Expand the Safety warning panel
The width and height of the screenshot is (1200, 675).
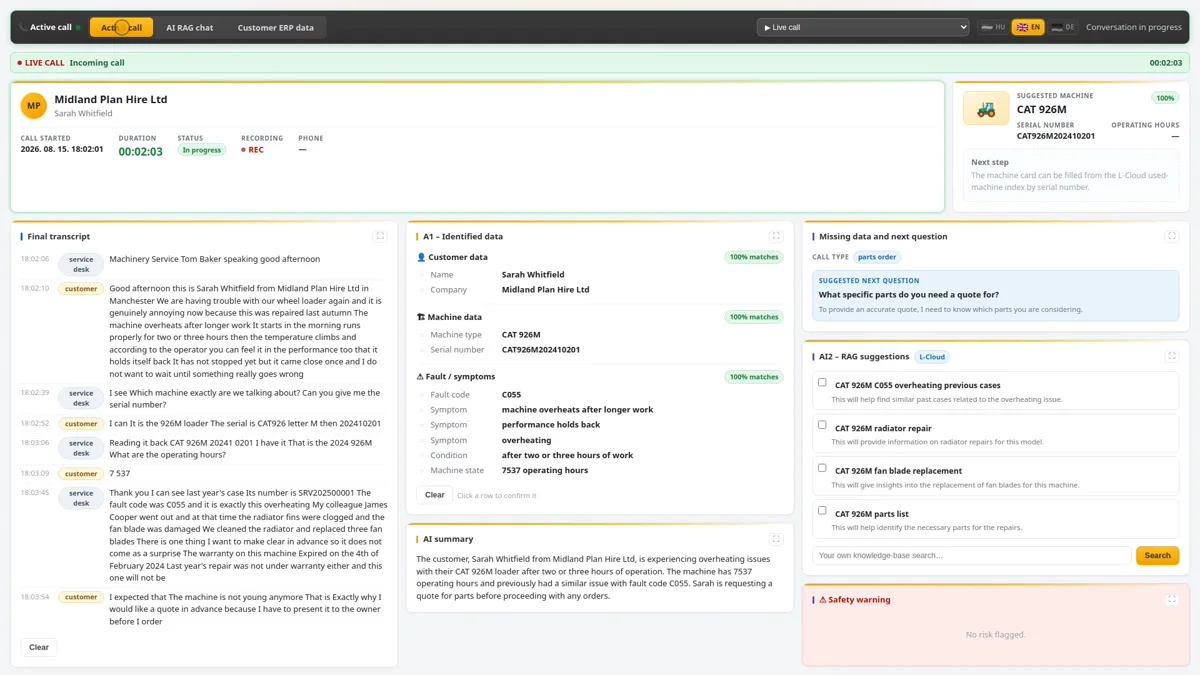coord(1172,600)
